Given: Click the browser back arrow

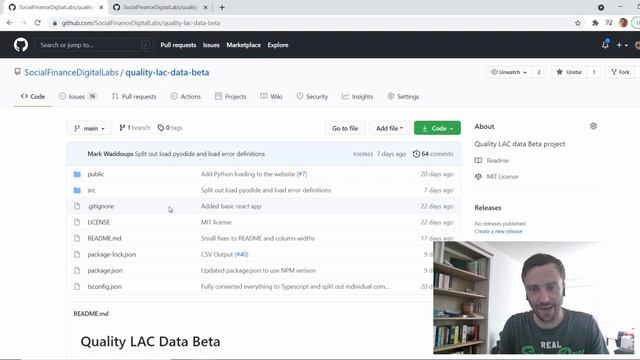Looking at the screenshot, I should (10, 23).
